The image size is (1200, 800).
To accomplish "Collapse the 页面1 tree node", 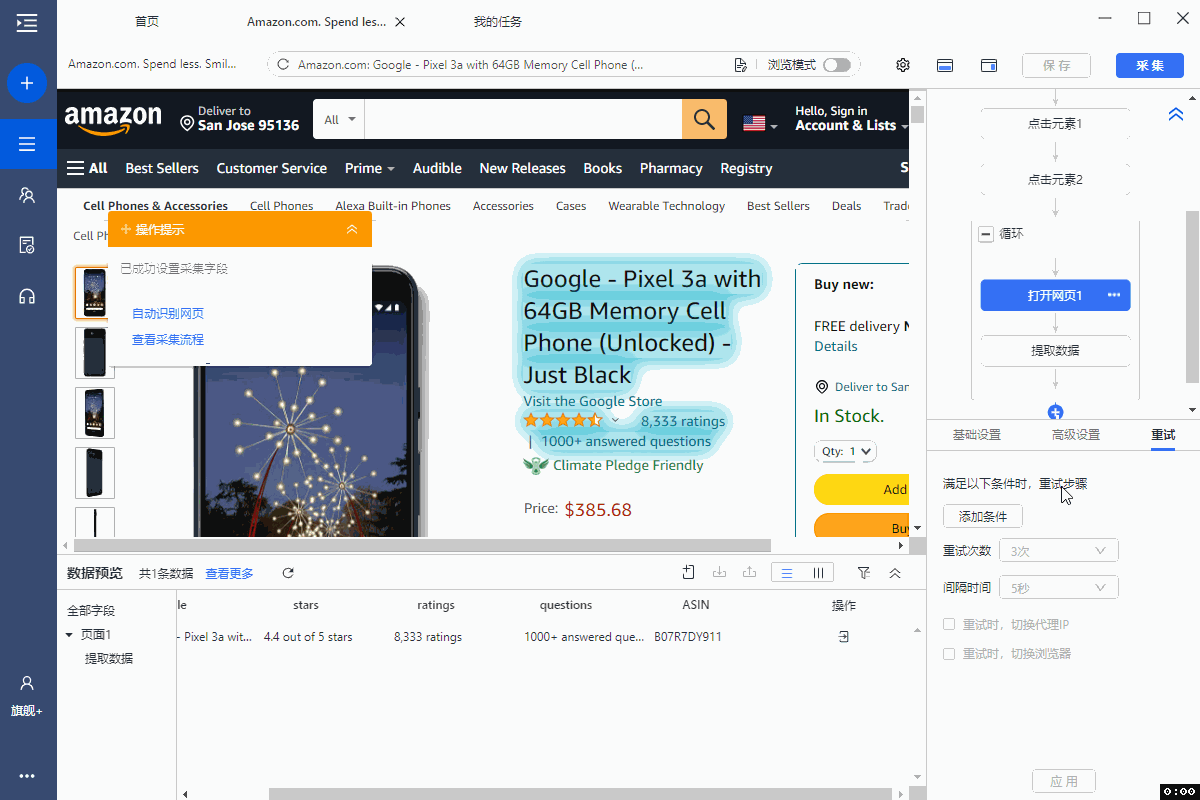I will (x=69, y=635).
